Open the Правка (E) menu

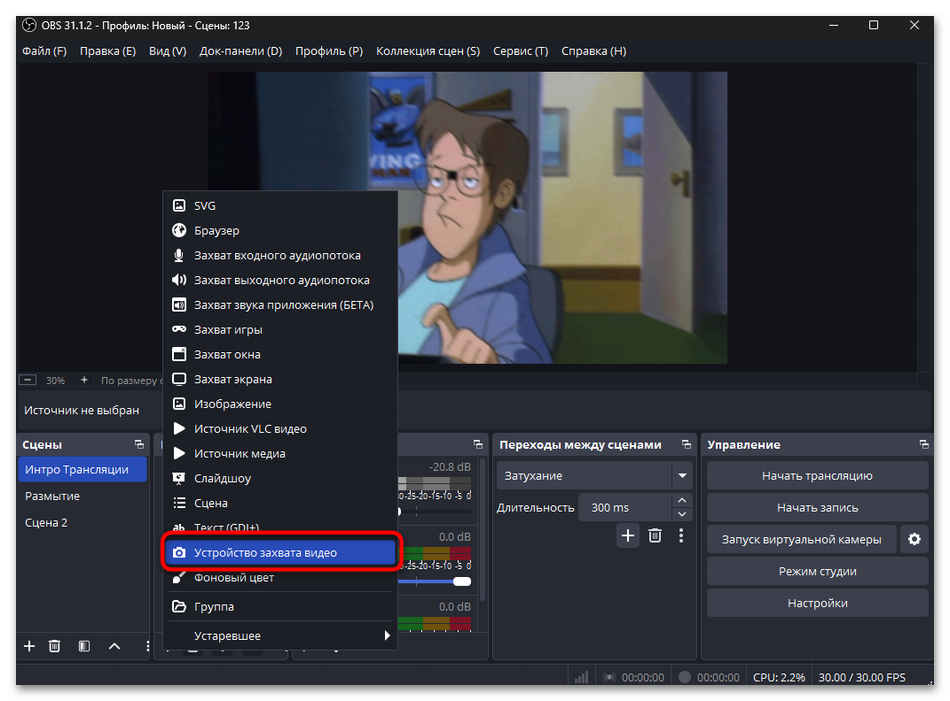click(x=108, y=51)
